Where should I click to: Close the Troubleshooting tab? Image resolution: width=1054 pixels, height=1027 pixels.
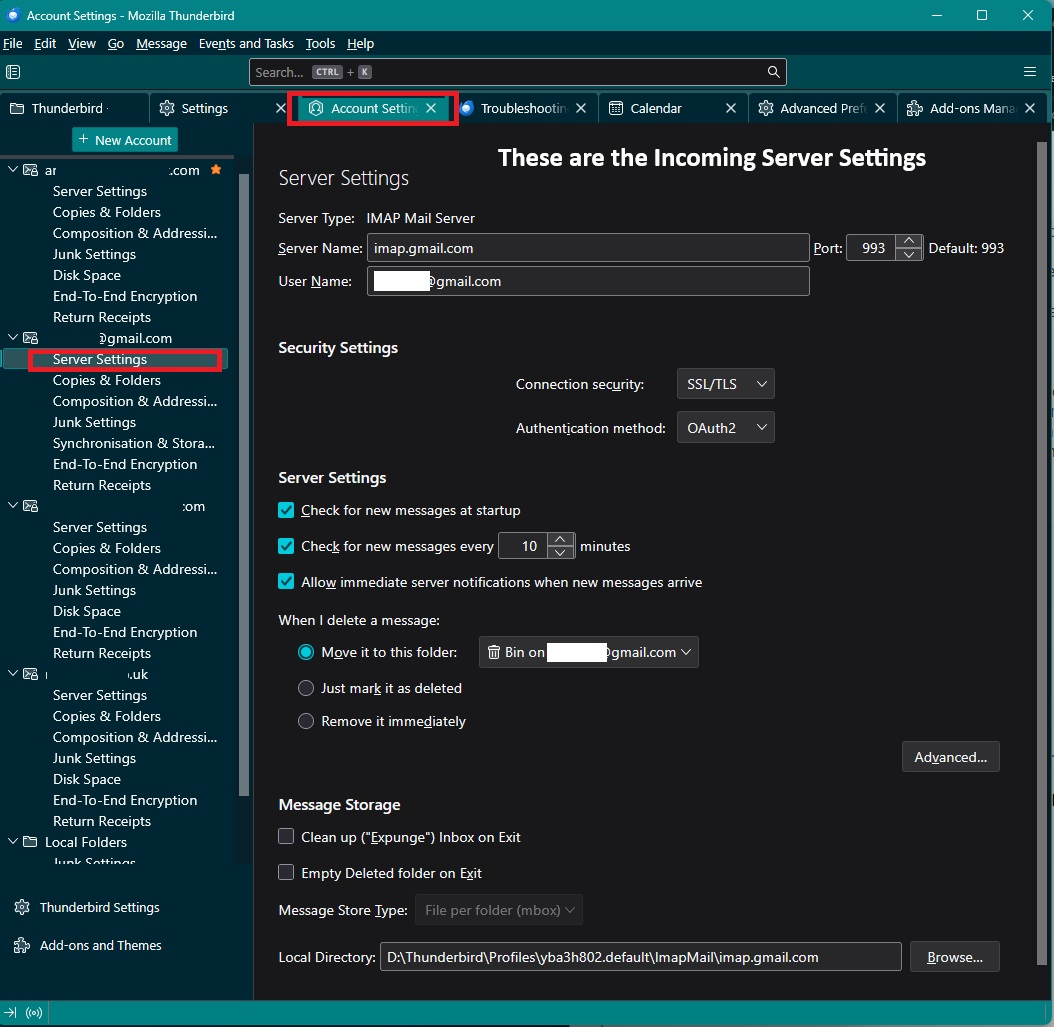[581, 108]
